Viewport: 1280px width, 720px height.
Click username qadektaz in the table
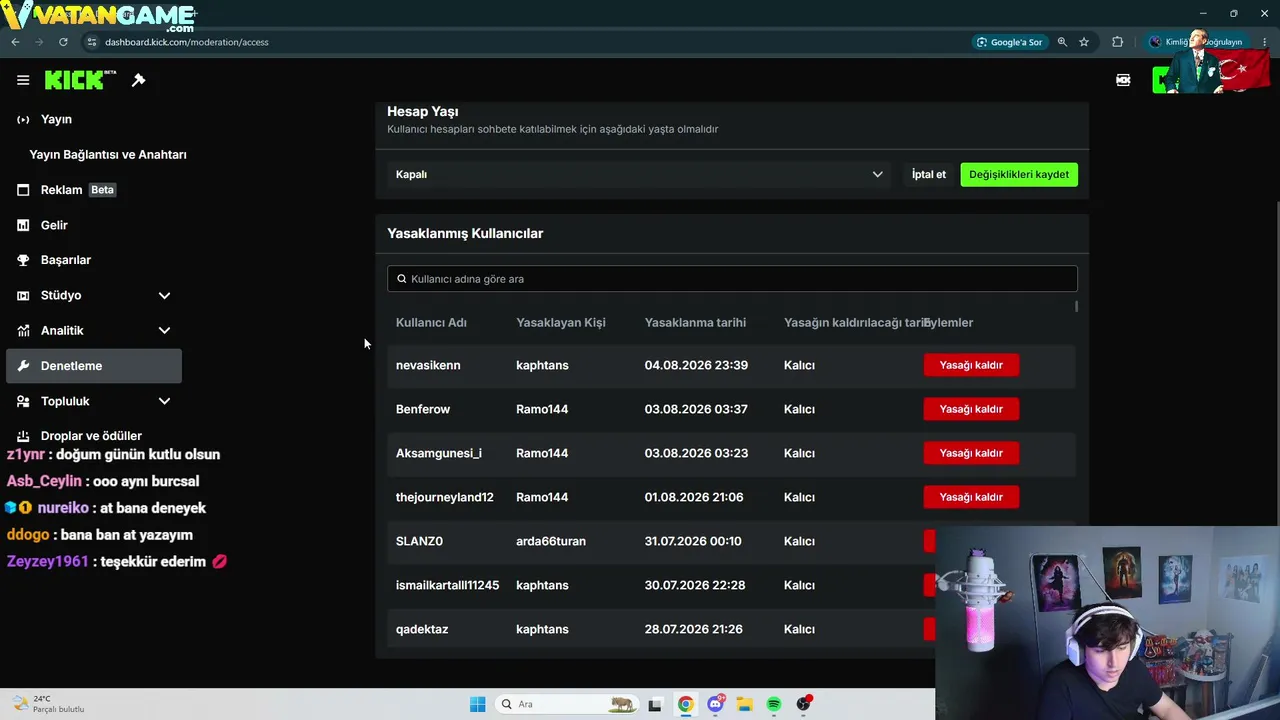tap(422, 629)
